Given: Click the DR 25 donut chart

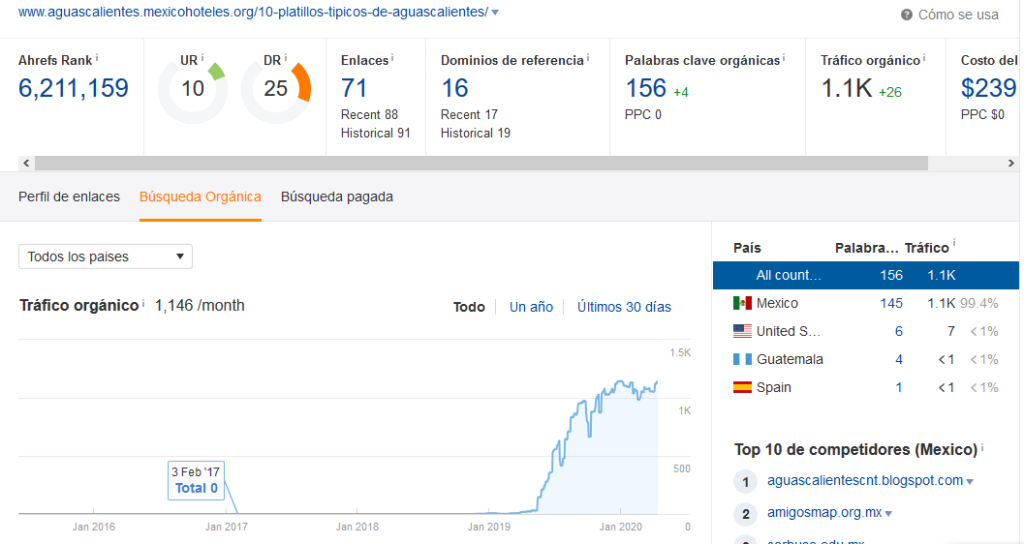Looking at the screenshot, I should pyautogui.click(x=276, y=89).
